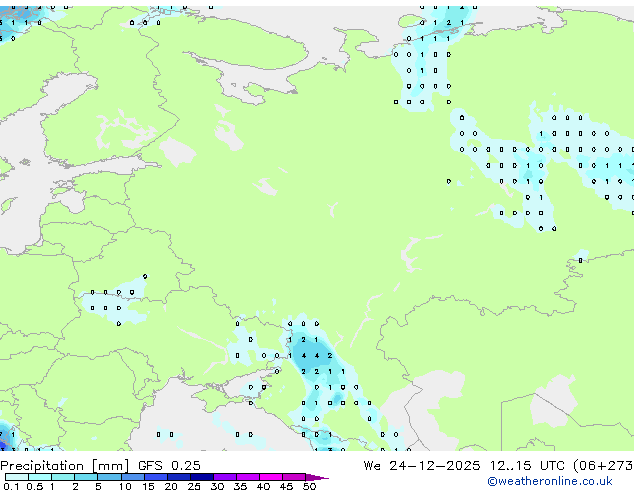Select magenta legend swatch for 40 to 45 mm

pos(271,477)
